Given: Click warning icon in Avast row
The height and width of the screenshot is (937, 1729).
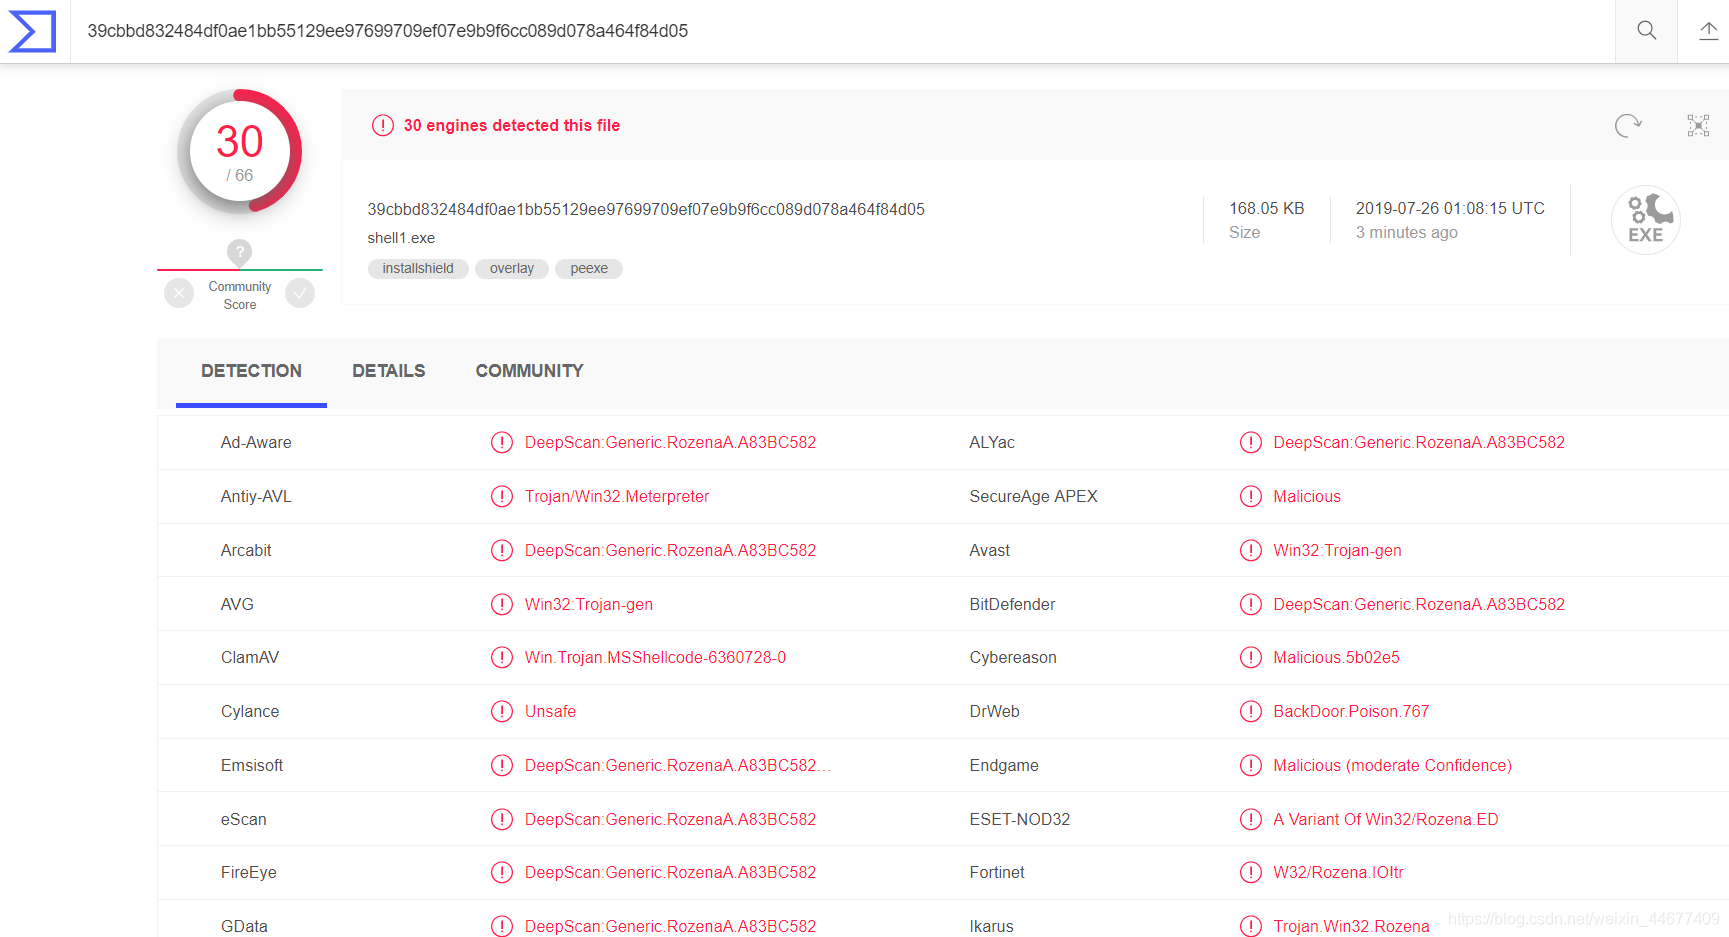Looking at the screenshot, I should click(1251, 550).
